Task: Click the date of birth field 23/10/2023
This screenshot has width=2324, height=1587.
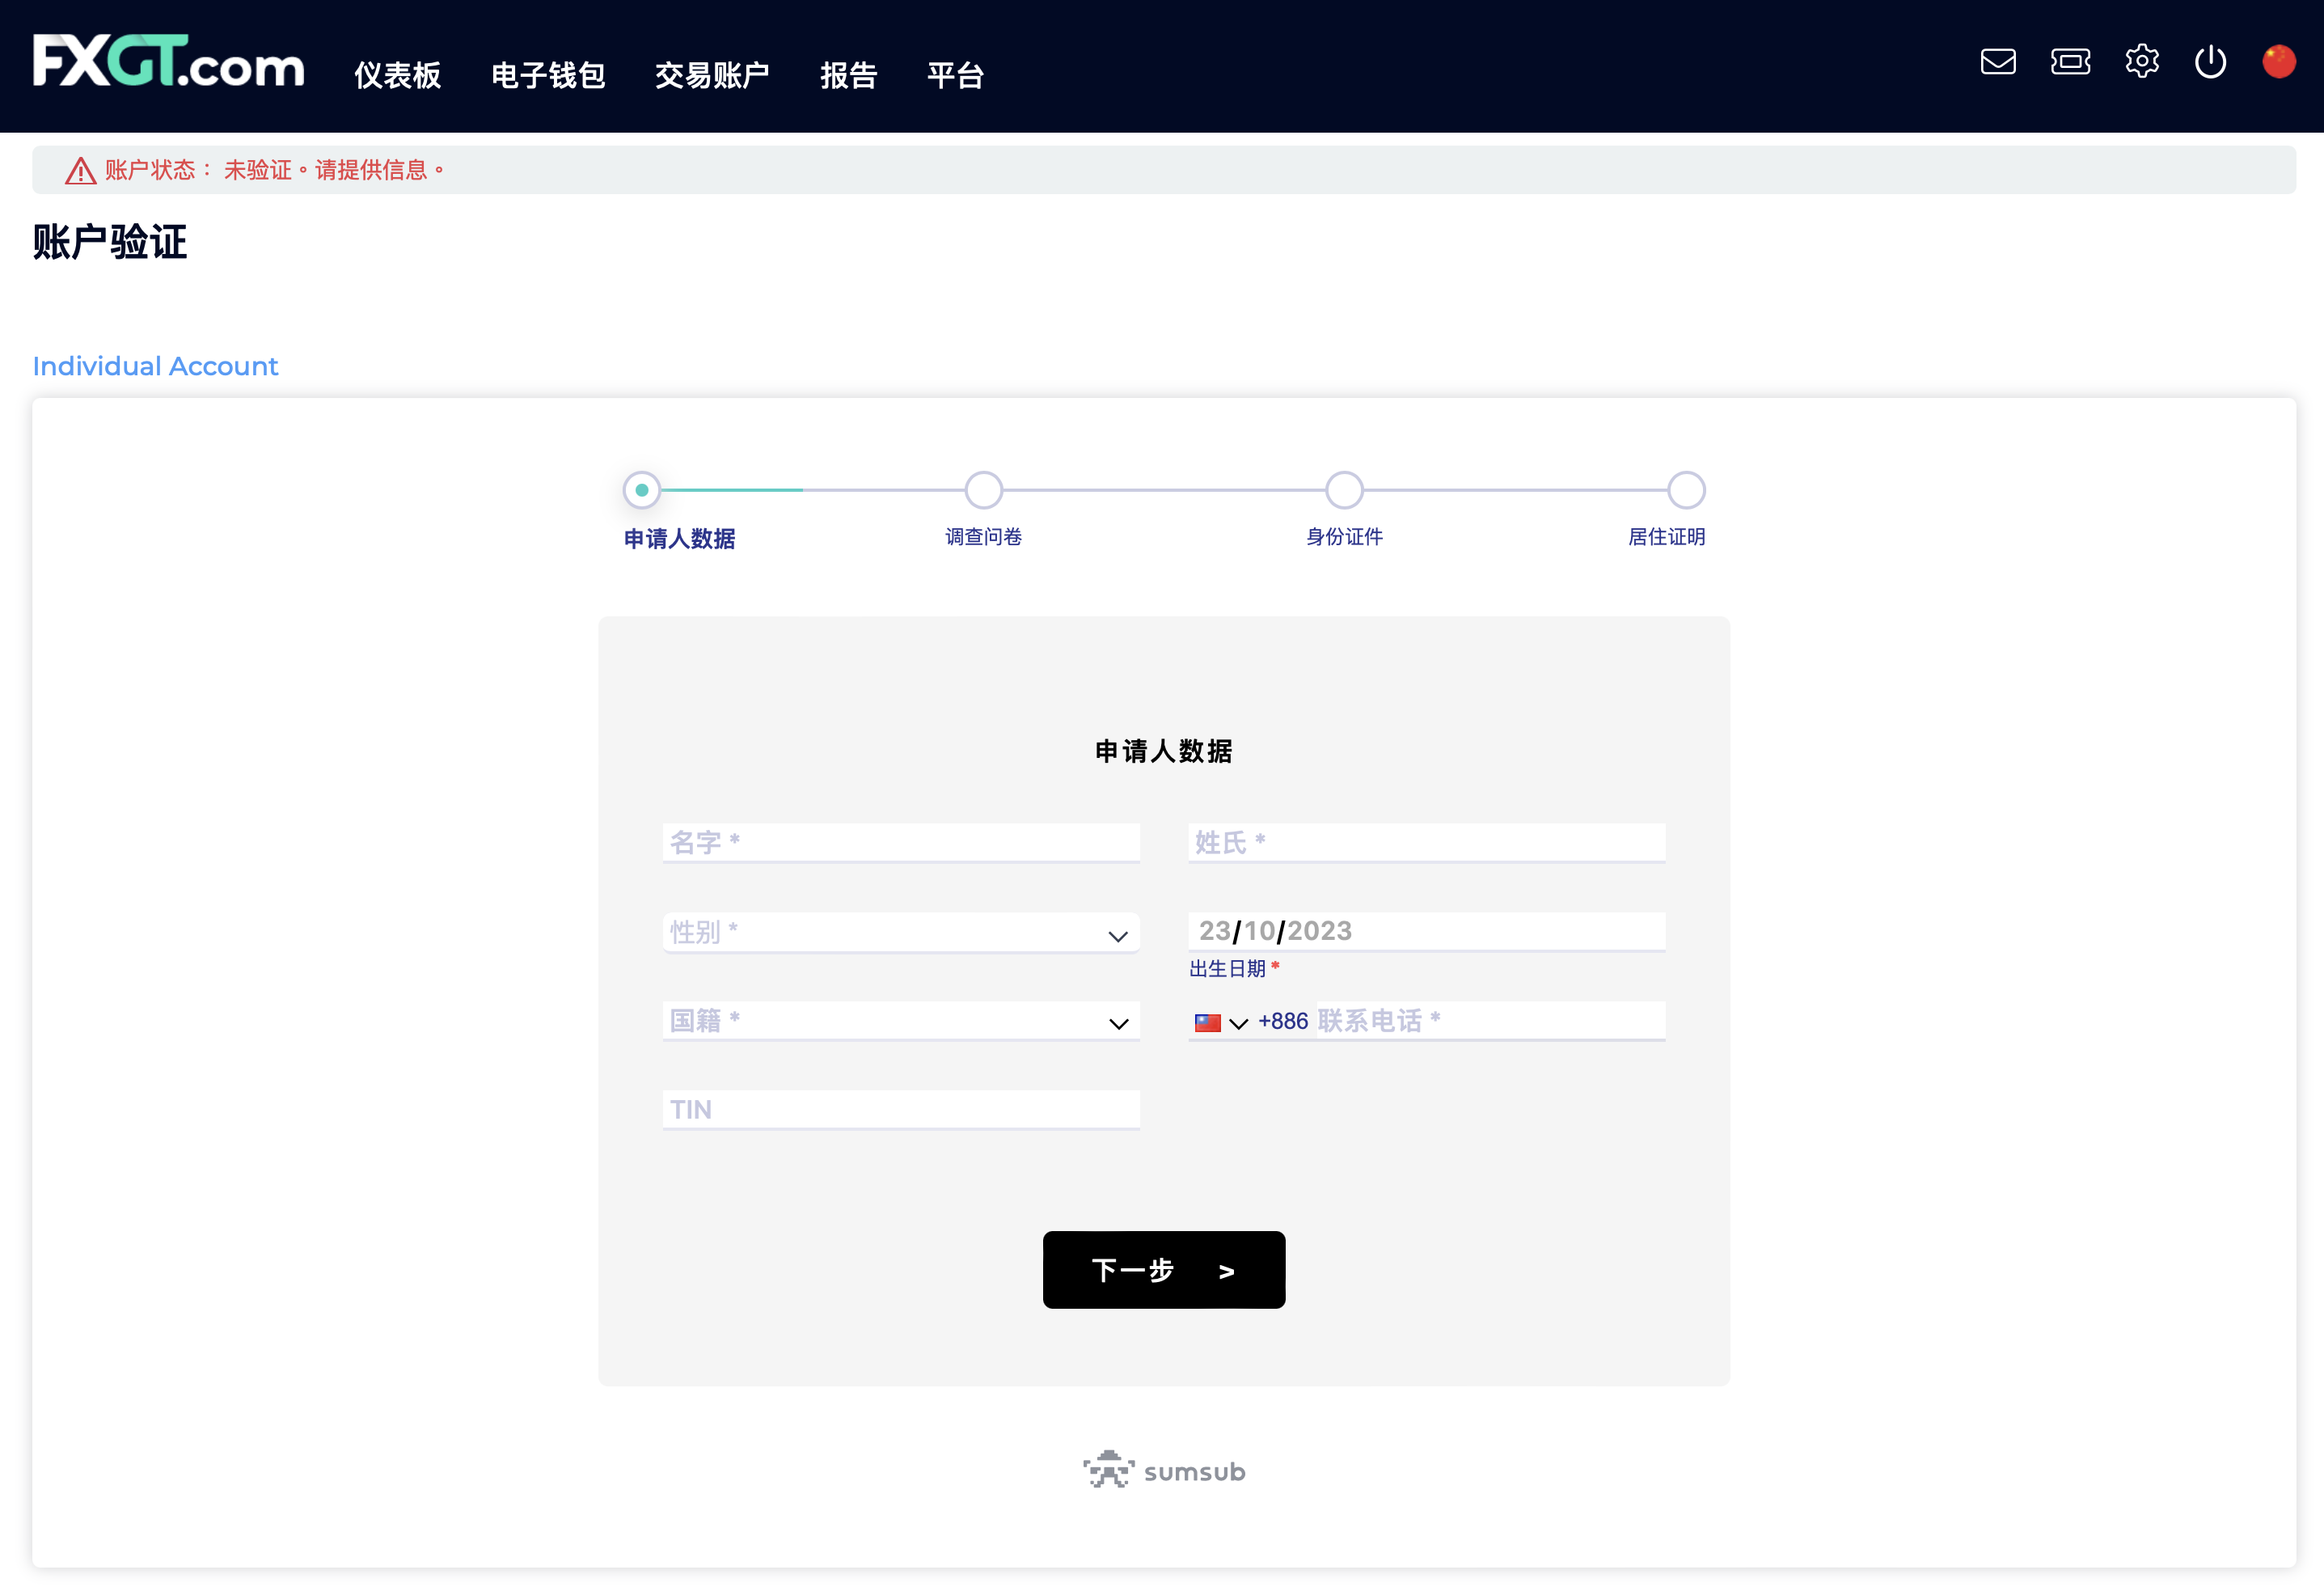Action: point(1427,931)
